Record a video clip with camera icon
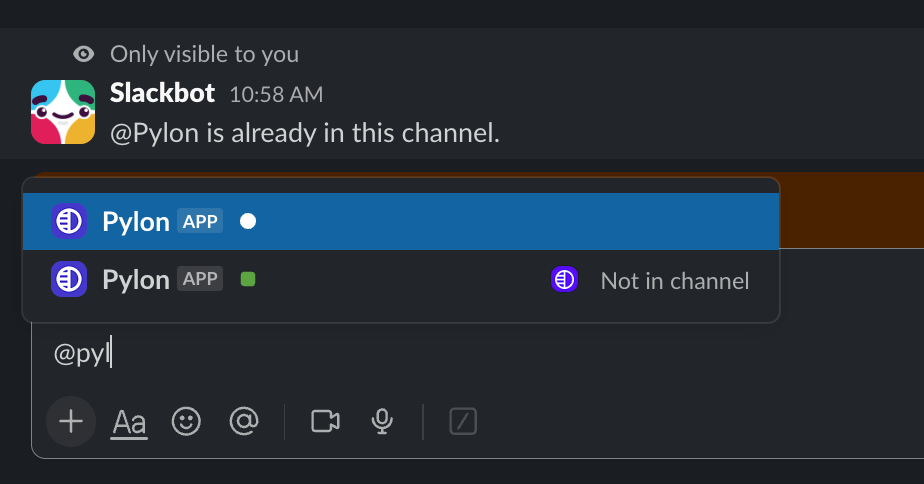The image size is (924, 484). (x=325, y=421)
